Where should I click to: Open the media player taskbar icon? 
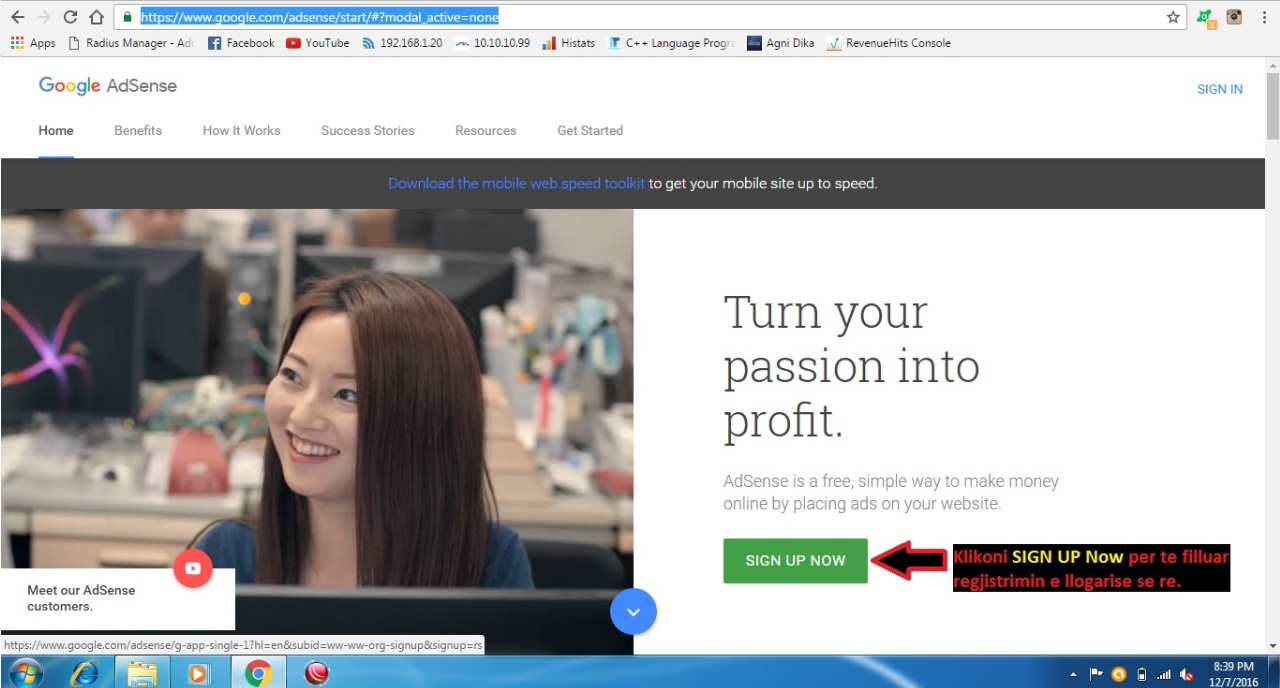coord(199,673)
